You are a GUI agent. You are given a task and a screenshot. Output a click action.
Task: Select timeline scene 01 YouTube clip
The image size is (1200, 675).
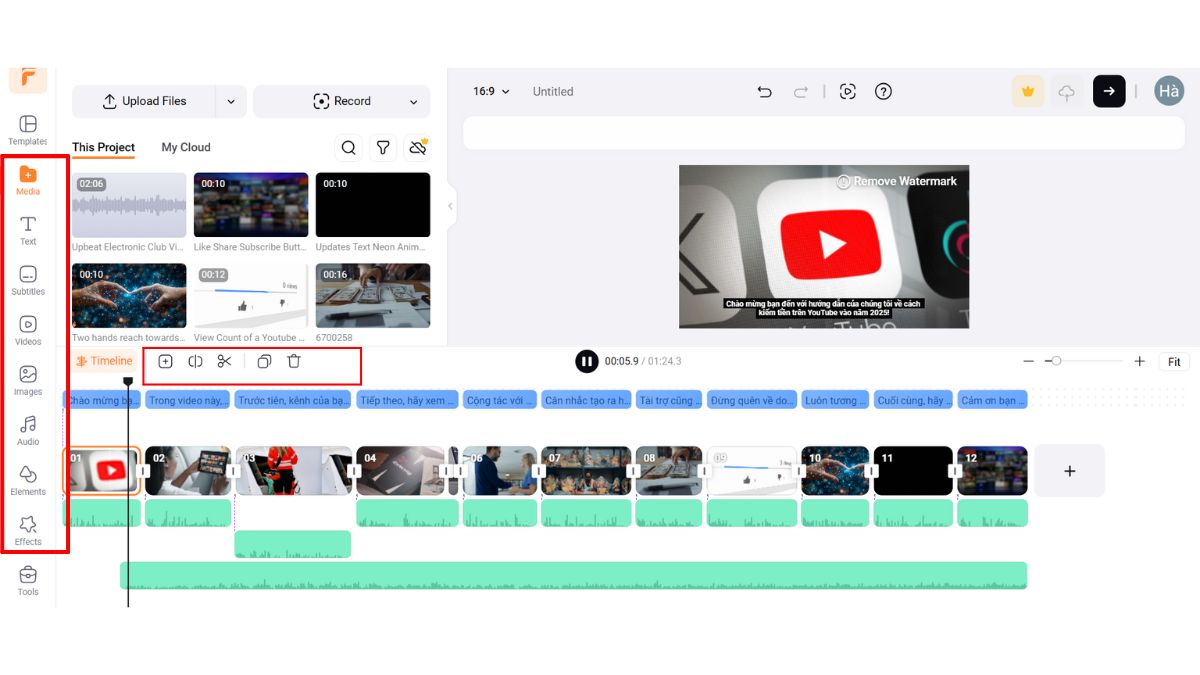coord(102,471)
